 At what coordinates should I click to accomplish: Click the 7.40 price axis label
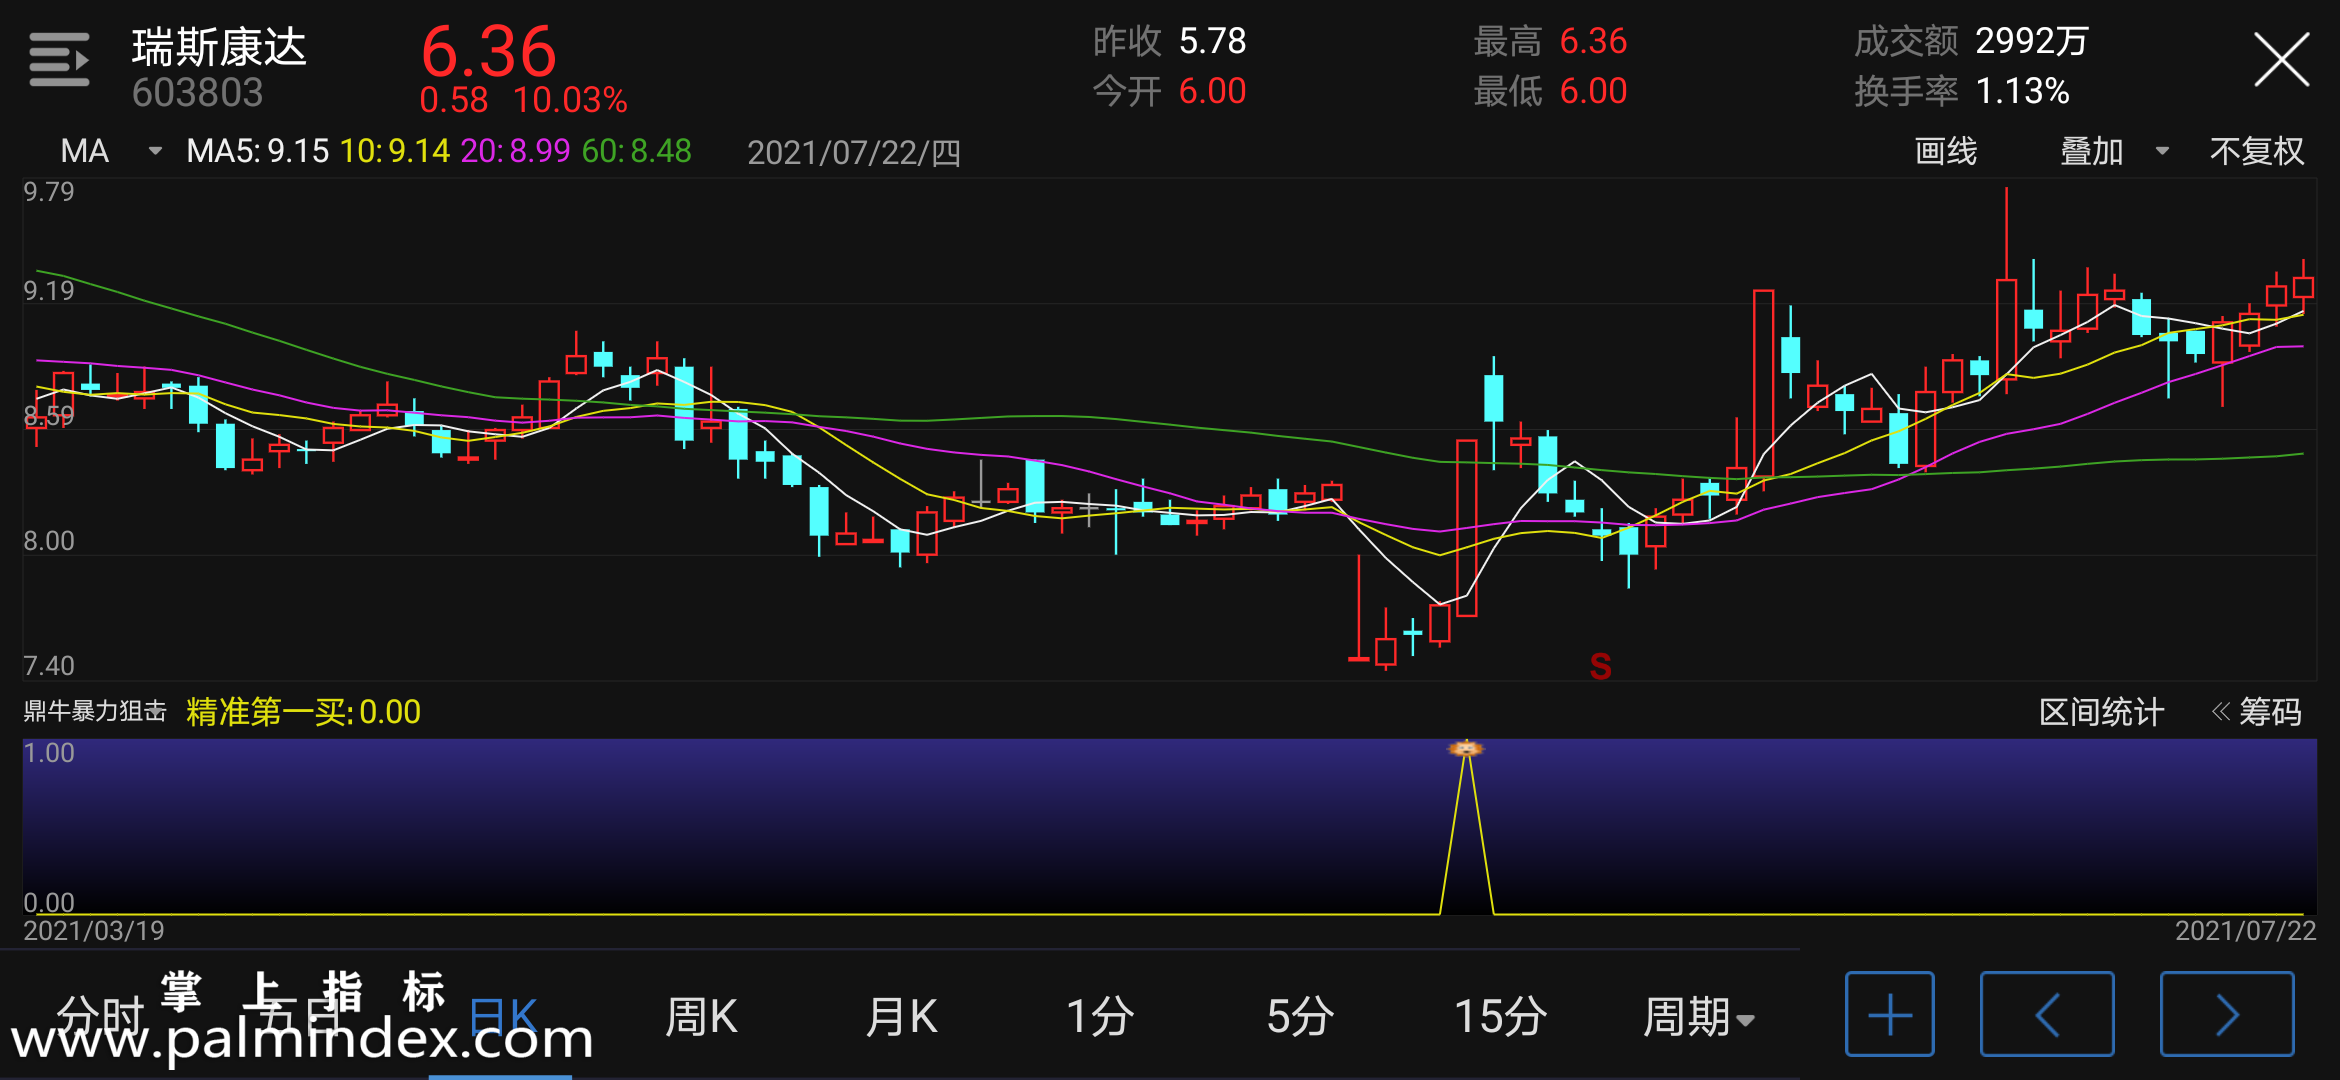[49, 666]
